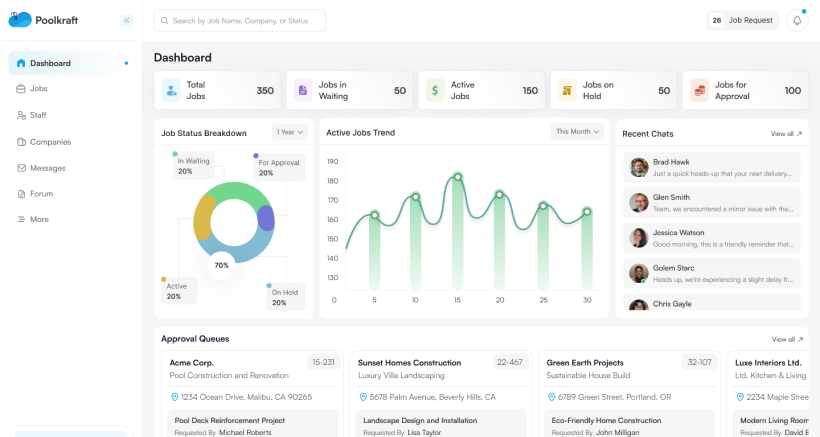Viewport: 820px width, 437px height.
Task: Click View all in Recent Chats
Action: click(x=786, y=133)
